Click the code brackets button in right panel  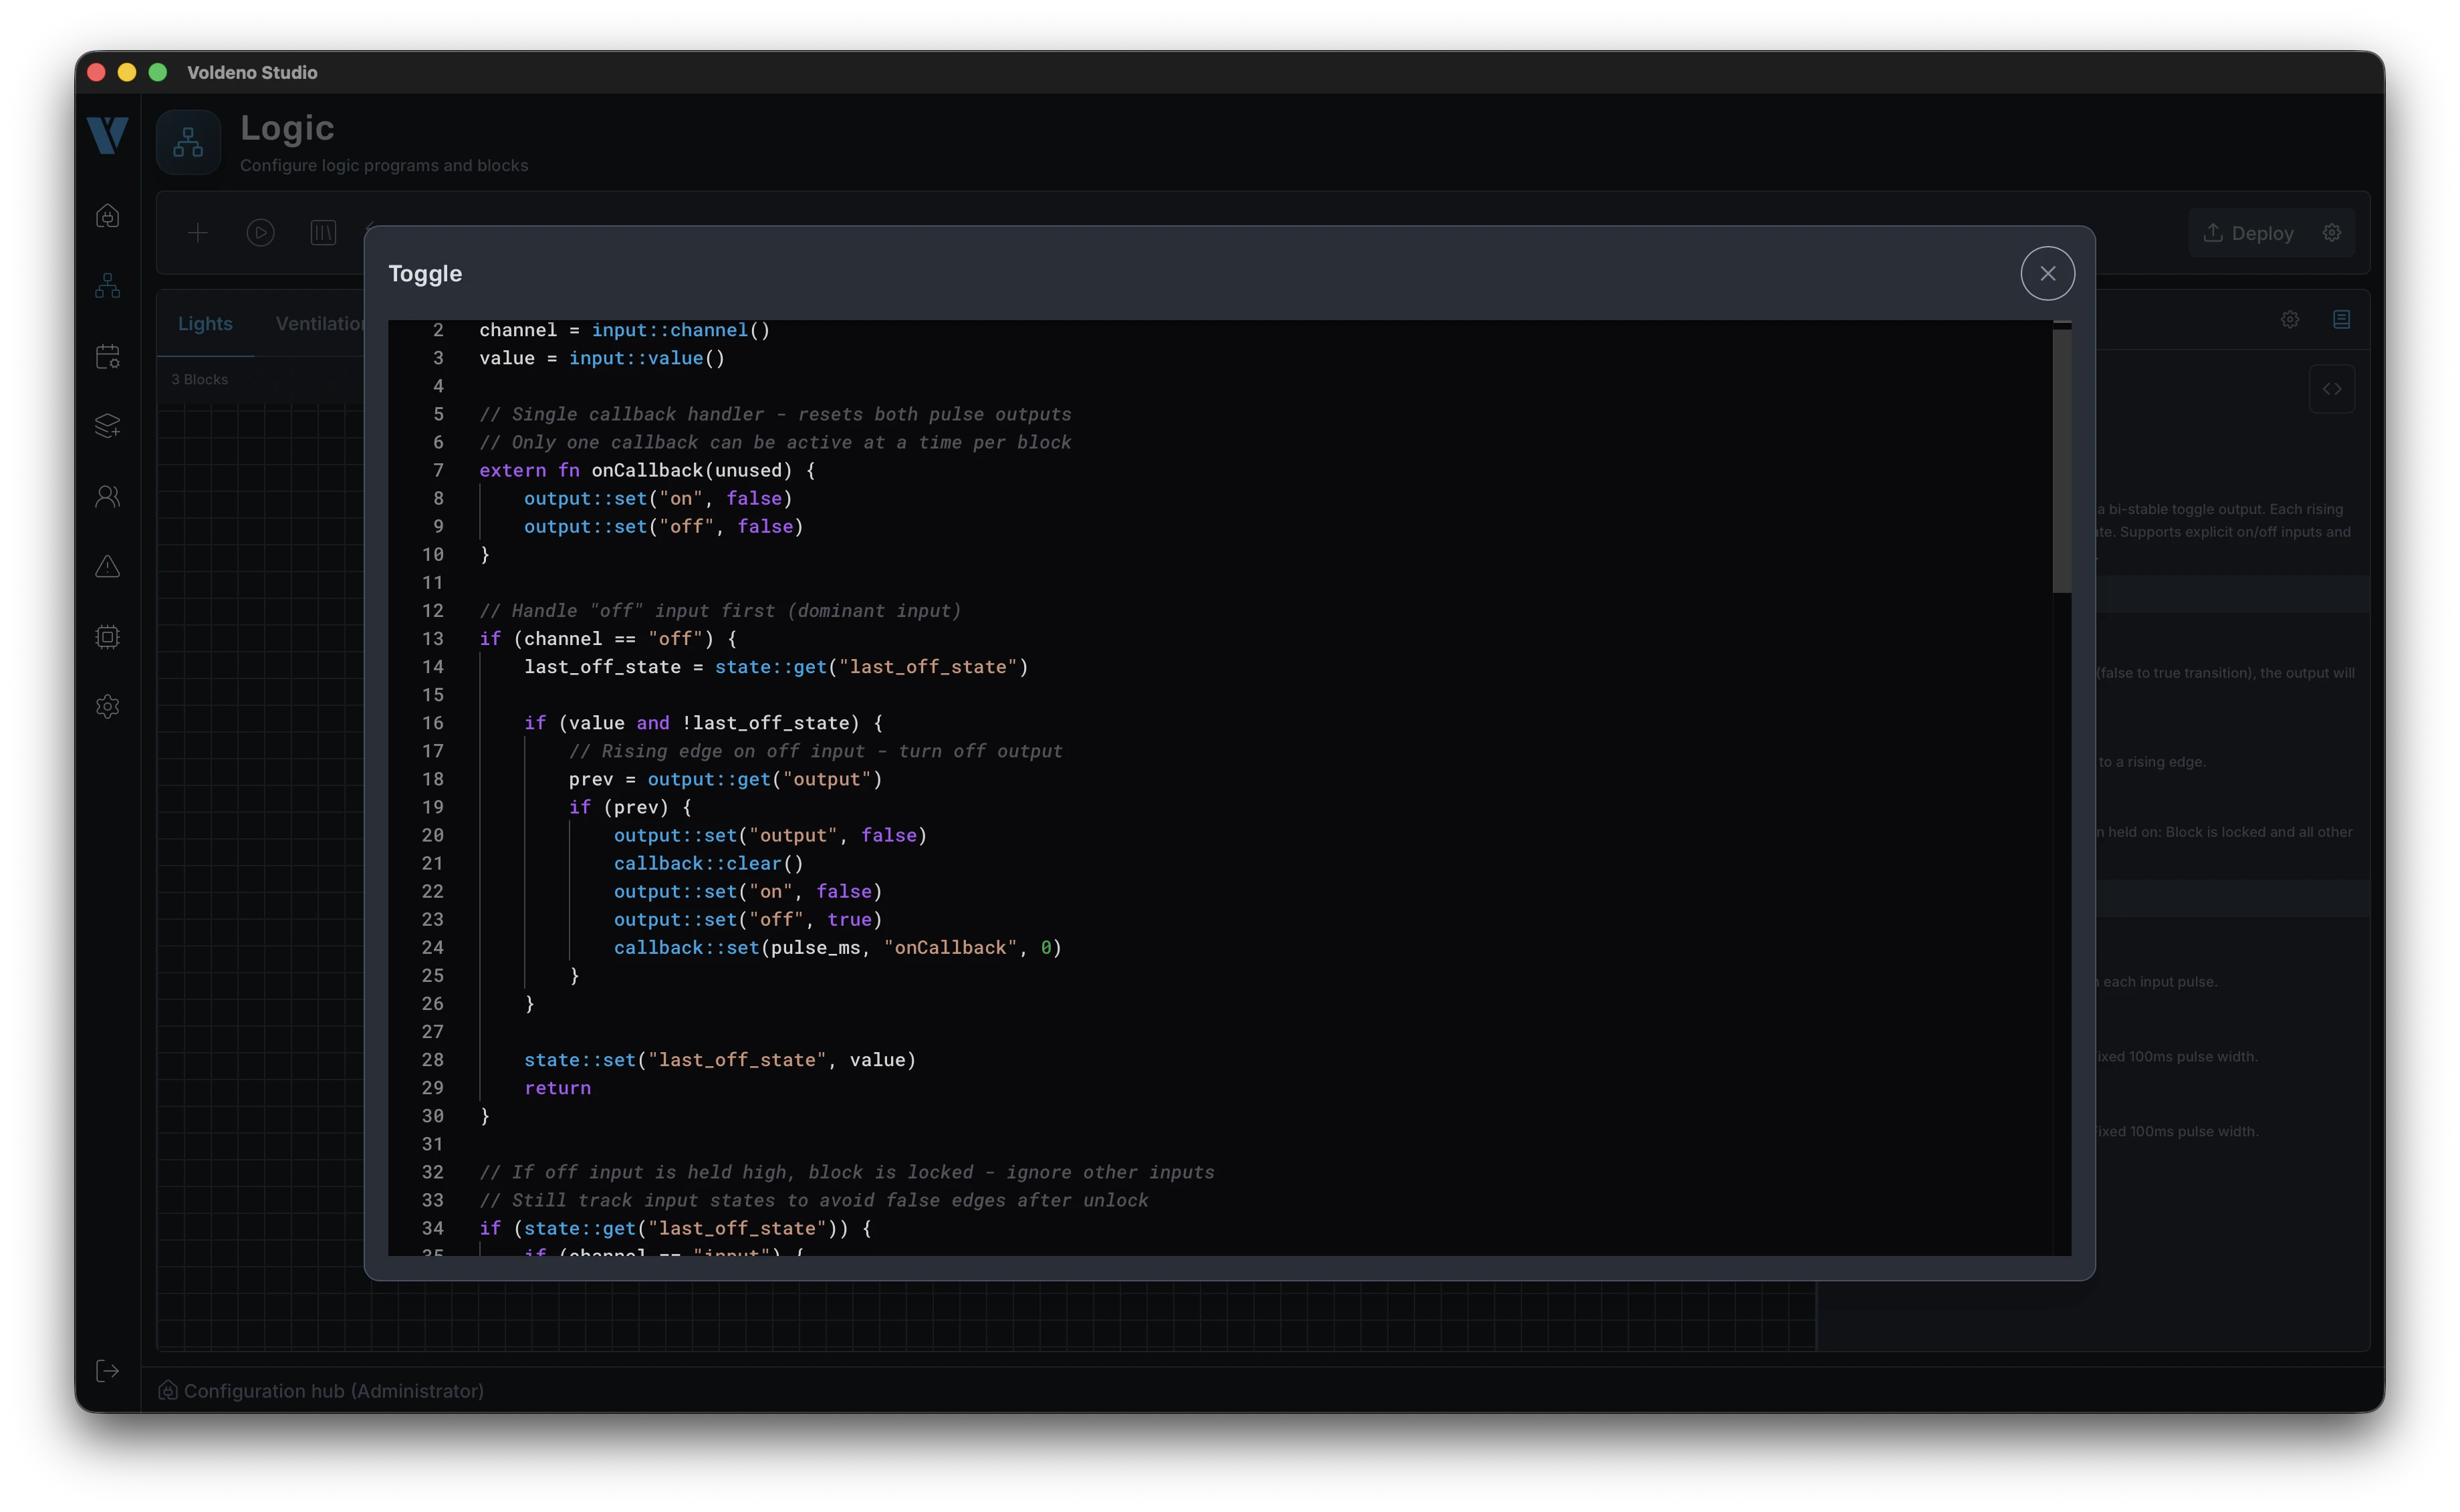pos(2332,389)
